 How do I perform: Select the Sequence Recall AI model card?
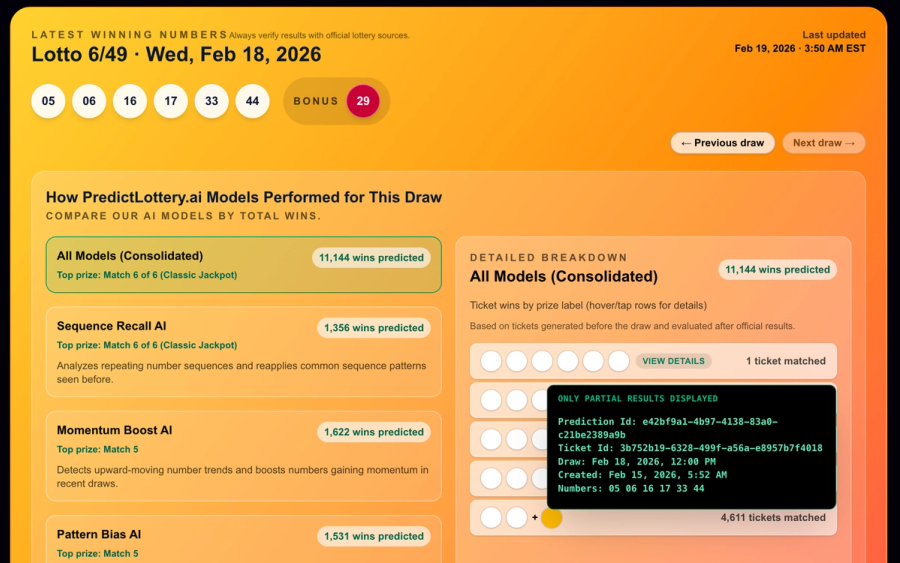243,352
